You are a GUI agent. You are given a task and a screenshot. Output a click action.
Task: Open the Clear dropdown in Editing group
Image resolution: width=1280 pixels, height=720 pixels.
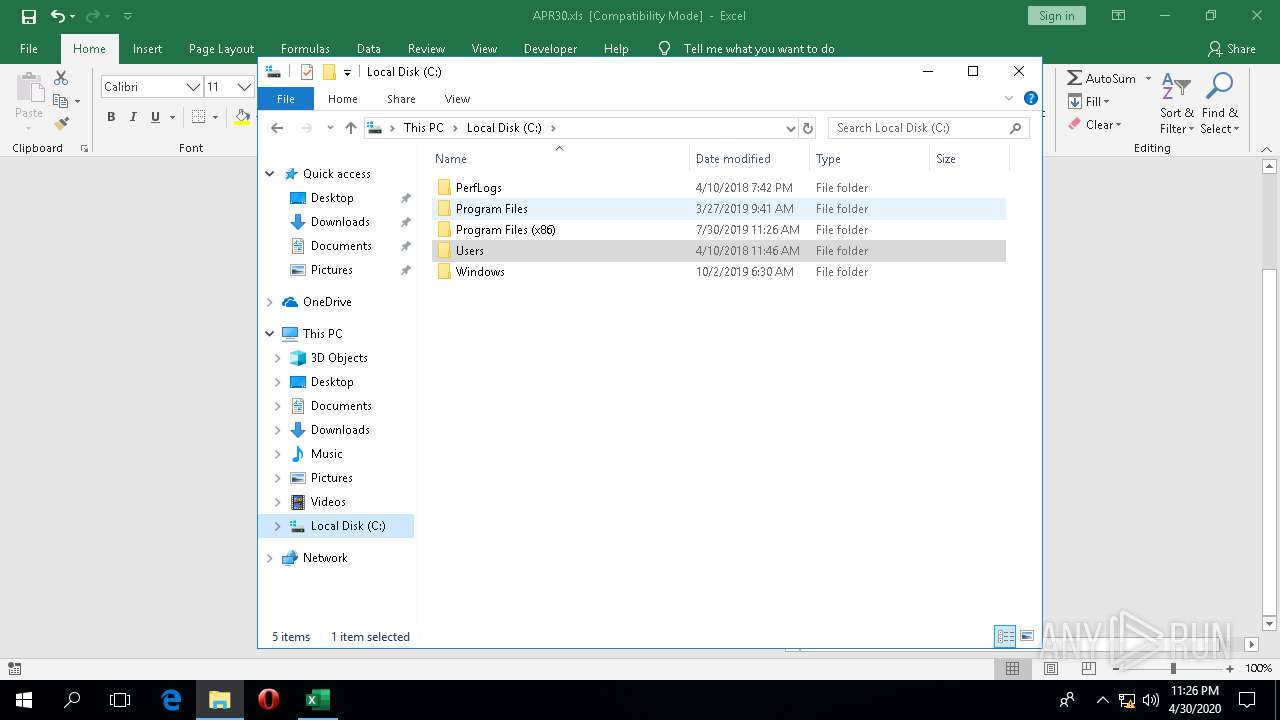[1095, 125]
